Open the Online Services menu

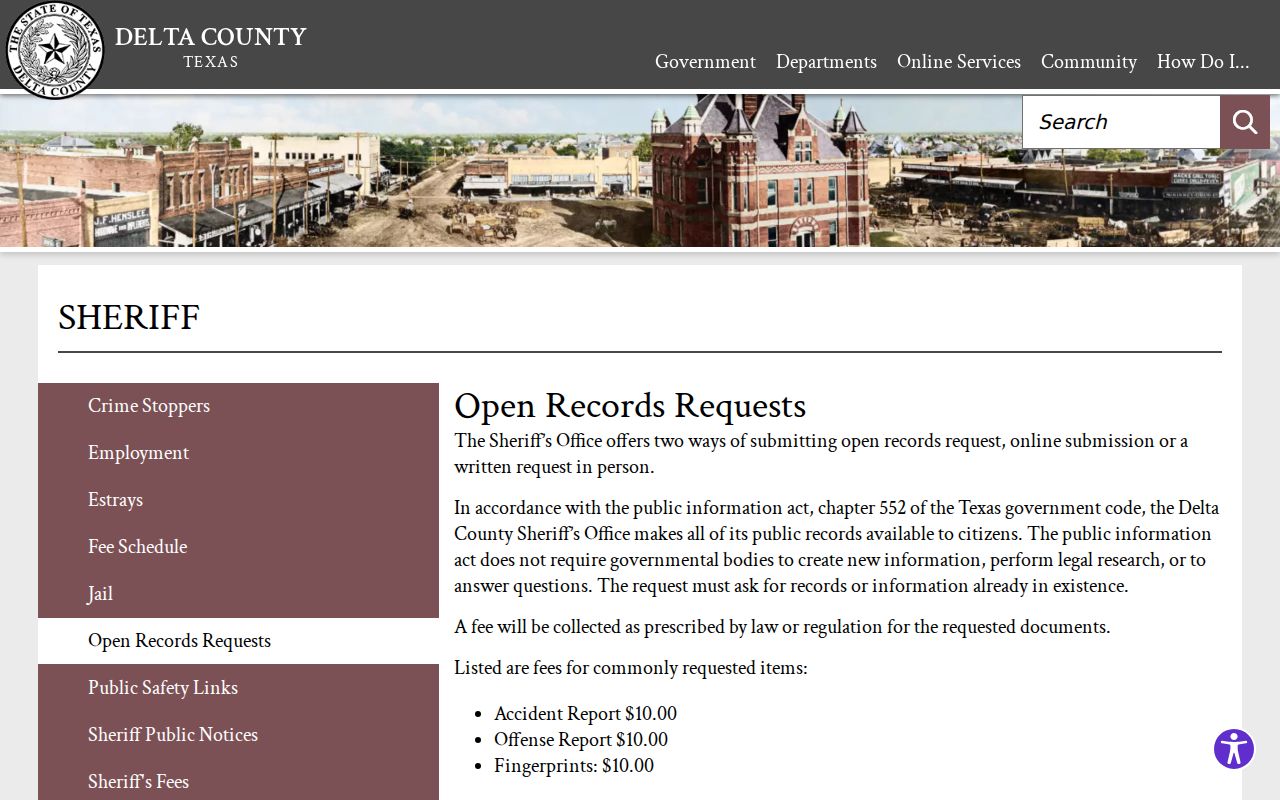(x=959, y=62)
